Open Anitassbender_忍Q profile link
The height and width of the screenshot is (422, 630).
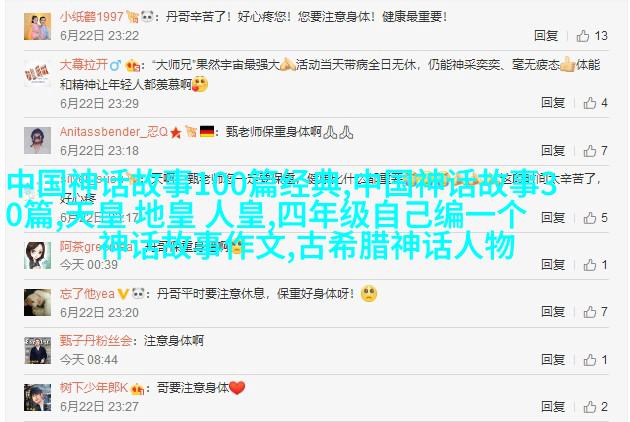pos(114,132)
